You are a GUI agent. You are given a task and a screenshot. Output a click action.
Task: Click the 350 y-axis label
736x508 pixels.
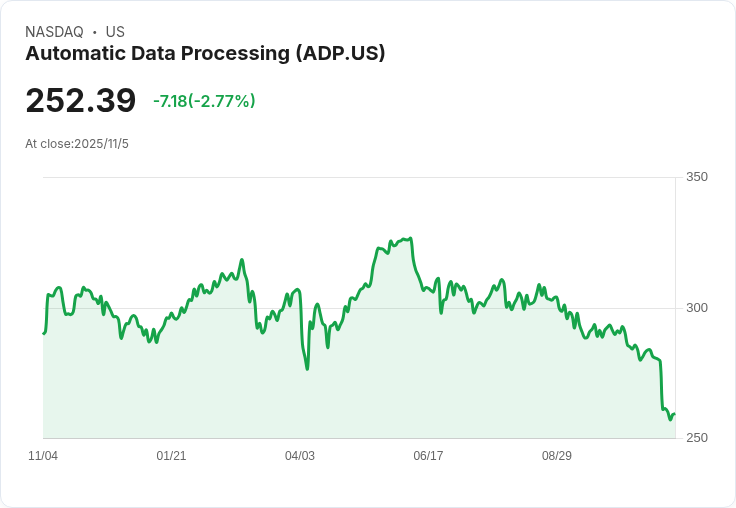696,177
